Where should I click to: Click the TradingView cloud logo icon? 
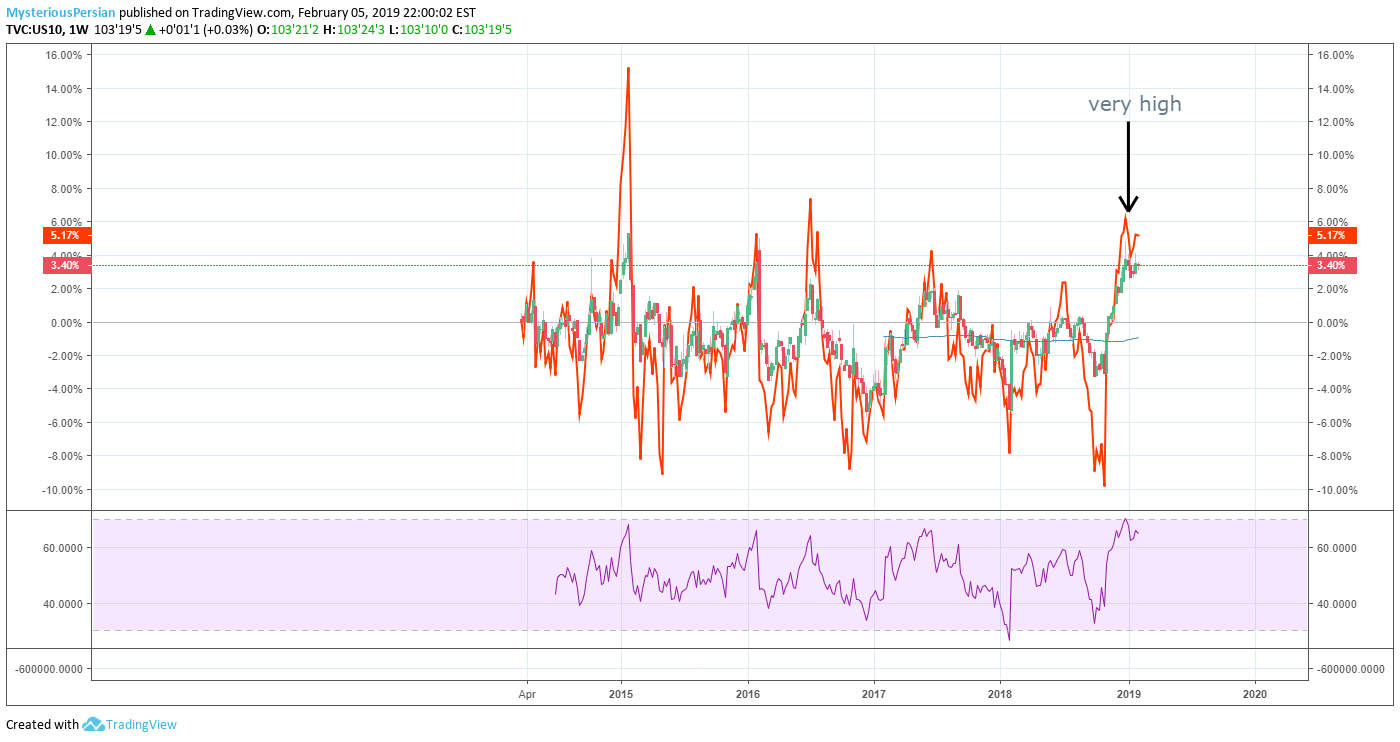tap(93, 724)
